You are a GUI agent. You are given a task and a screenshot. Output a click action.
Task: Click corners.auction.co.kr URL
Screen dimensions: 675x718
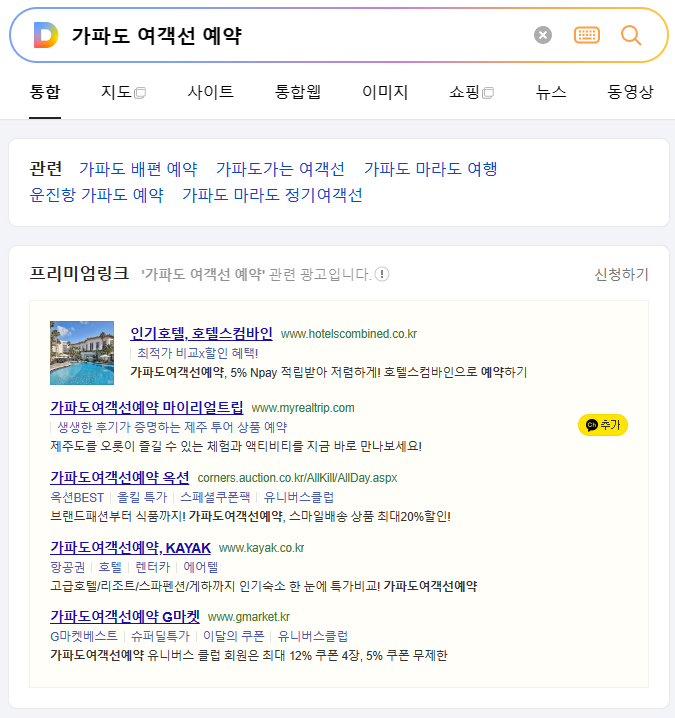pyautogui.click(x=297, y=478)
